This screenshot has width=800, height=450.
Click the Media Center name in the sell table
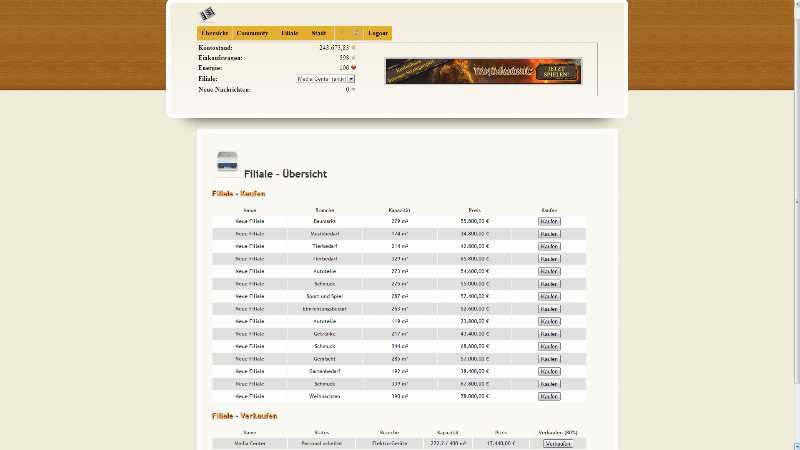click(x=249, y=444)
